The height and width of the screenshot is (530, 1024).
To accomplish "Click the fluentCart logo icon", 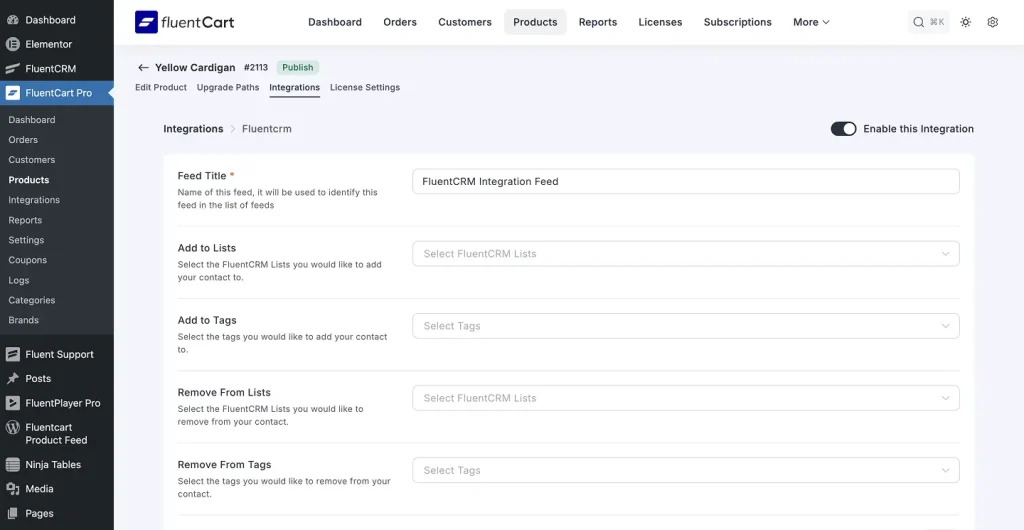I will (x=146, y=22).
